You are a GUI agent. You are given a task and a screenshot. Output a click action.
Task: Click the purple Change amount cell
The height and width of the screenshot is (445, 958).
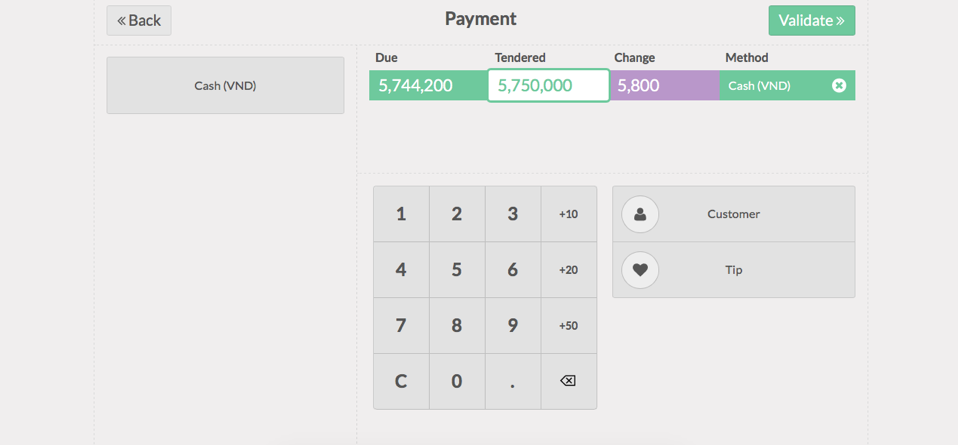pos(665,86)
